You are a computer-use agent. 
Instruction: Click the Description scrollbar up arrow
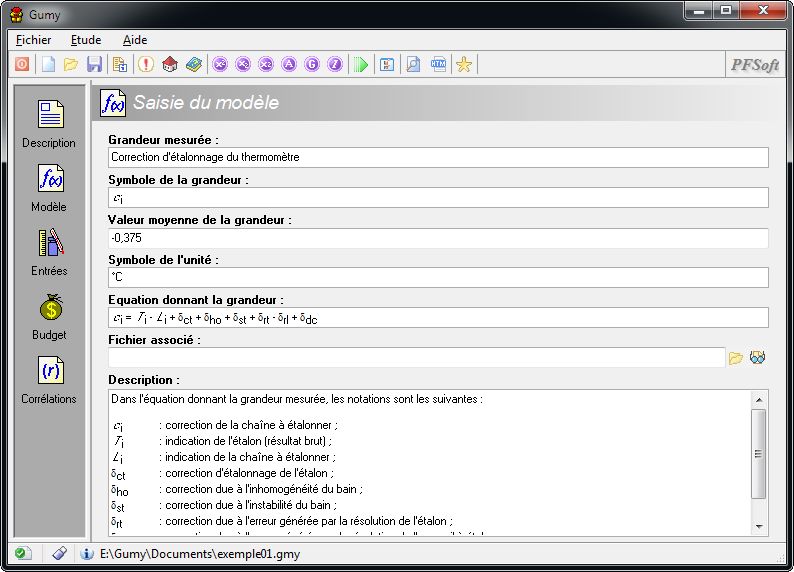pos(759,400)
